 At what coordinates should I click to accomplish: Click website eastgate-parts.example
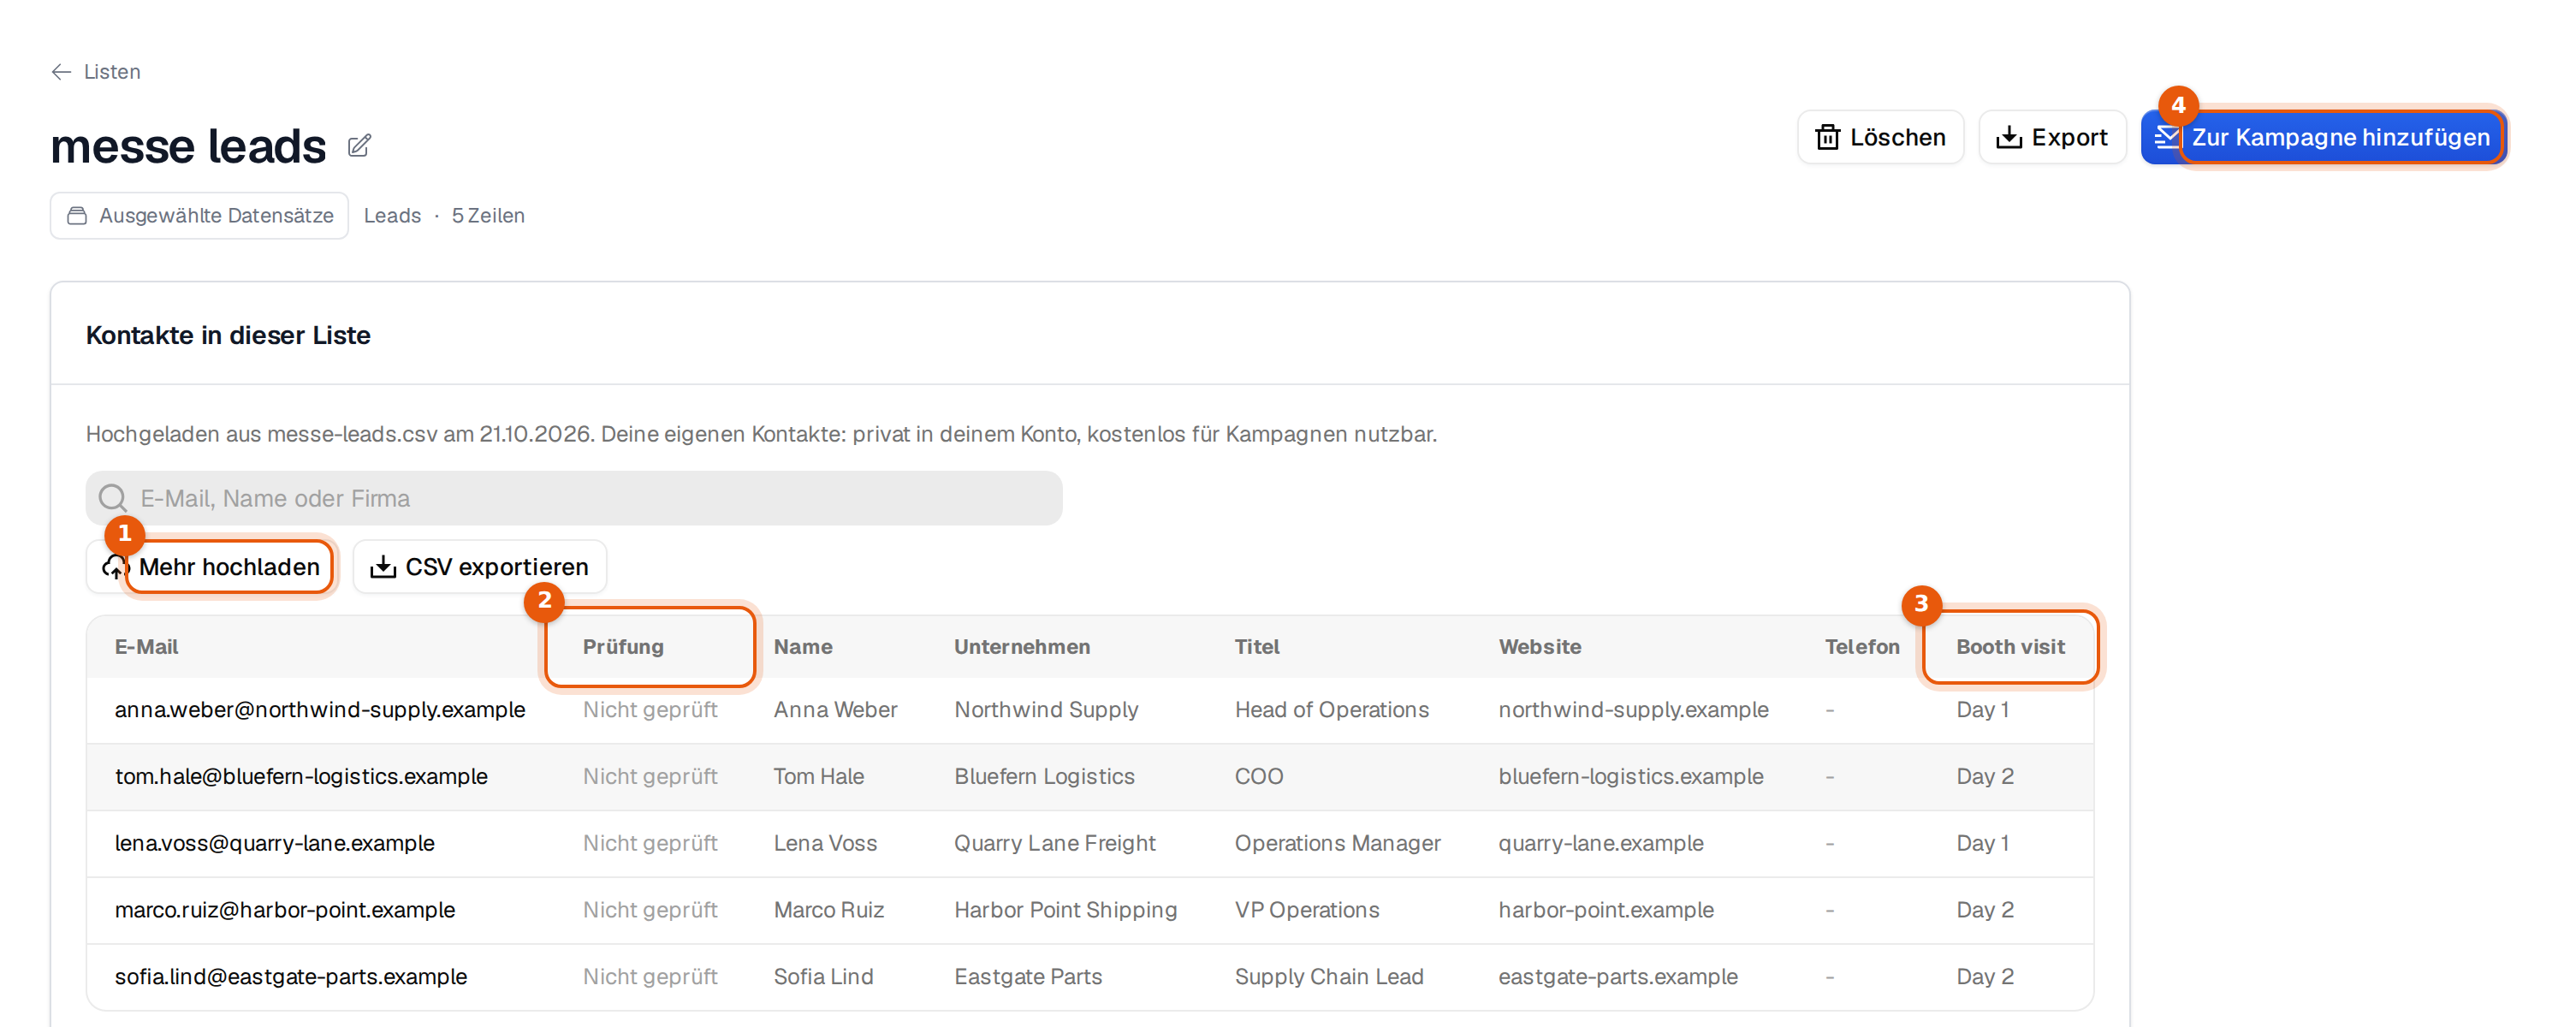(x=1617, y=977)
